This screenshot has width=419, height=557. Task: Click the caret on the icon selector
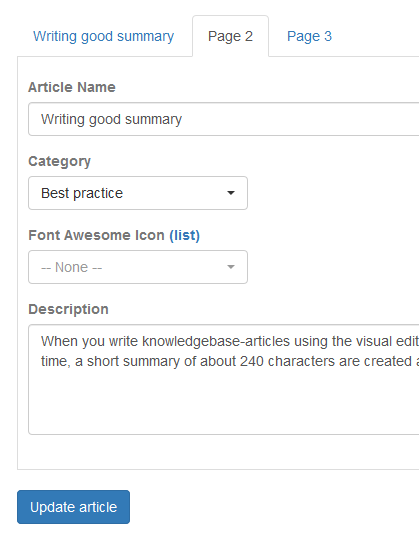click(x=231, y=267)
